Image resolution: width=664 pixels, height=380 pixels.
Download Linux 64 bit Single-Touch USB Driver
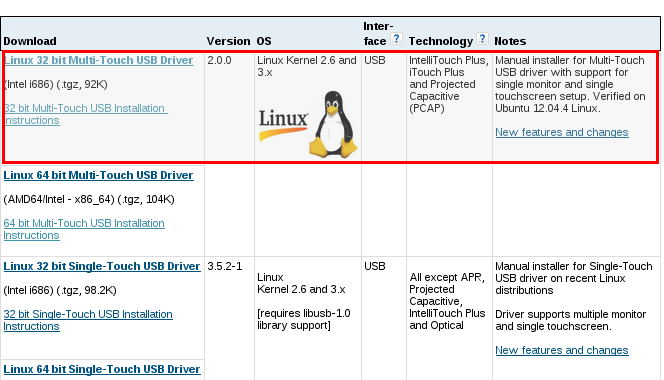102,369
